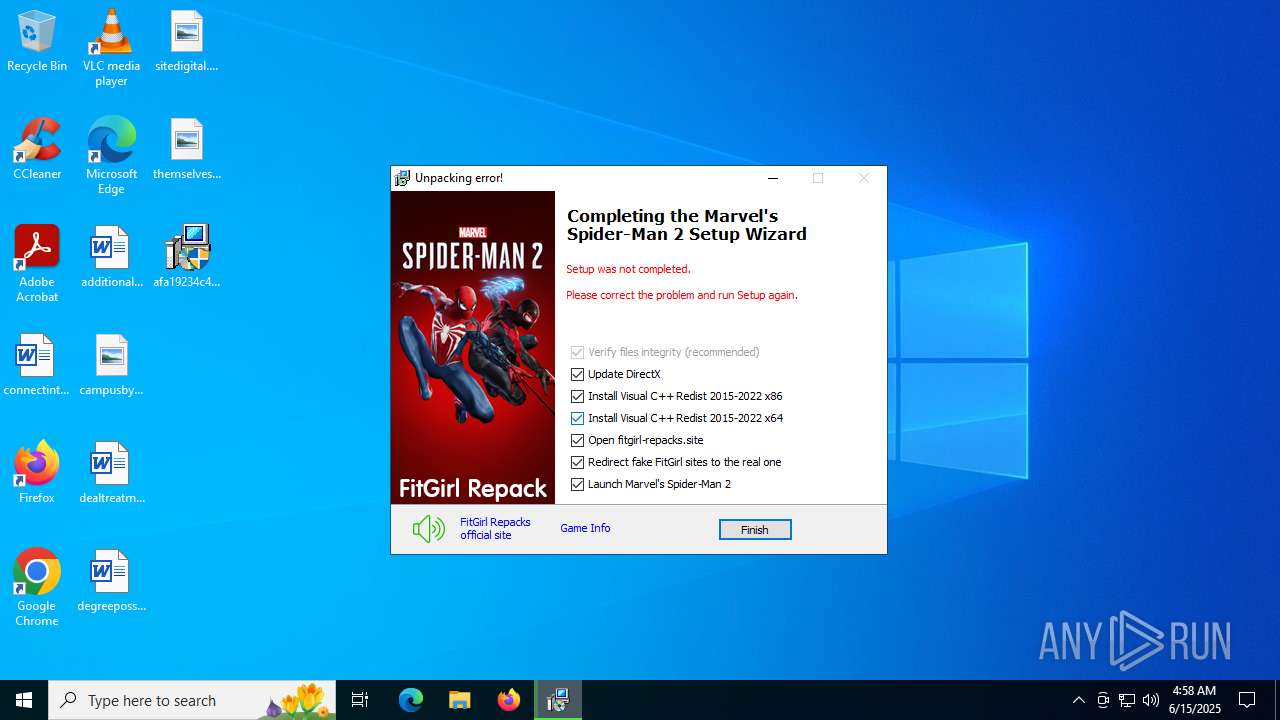Select themselves image file on desktop

click(x=186, y=149)
